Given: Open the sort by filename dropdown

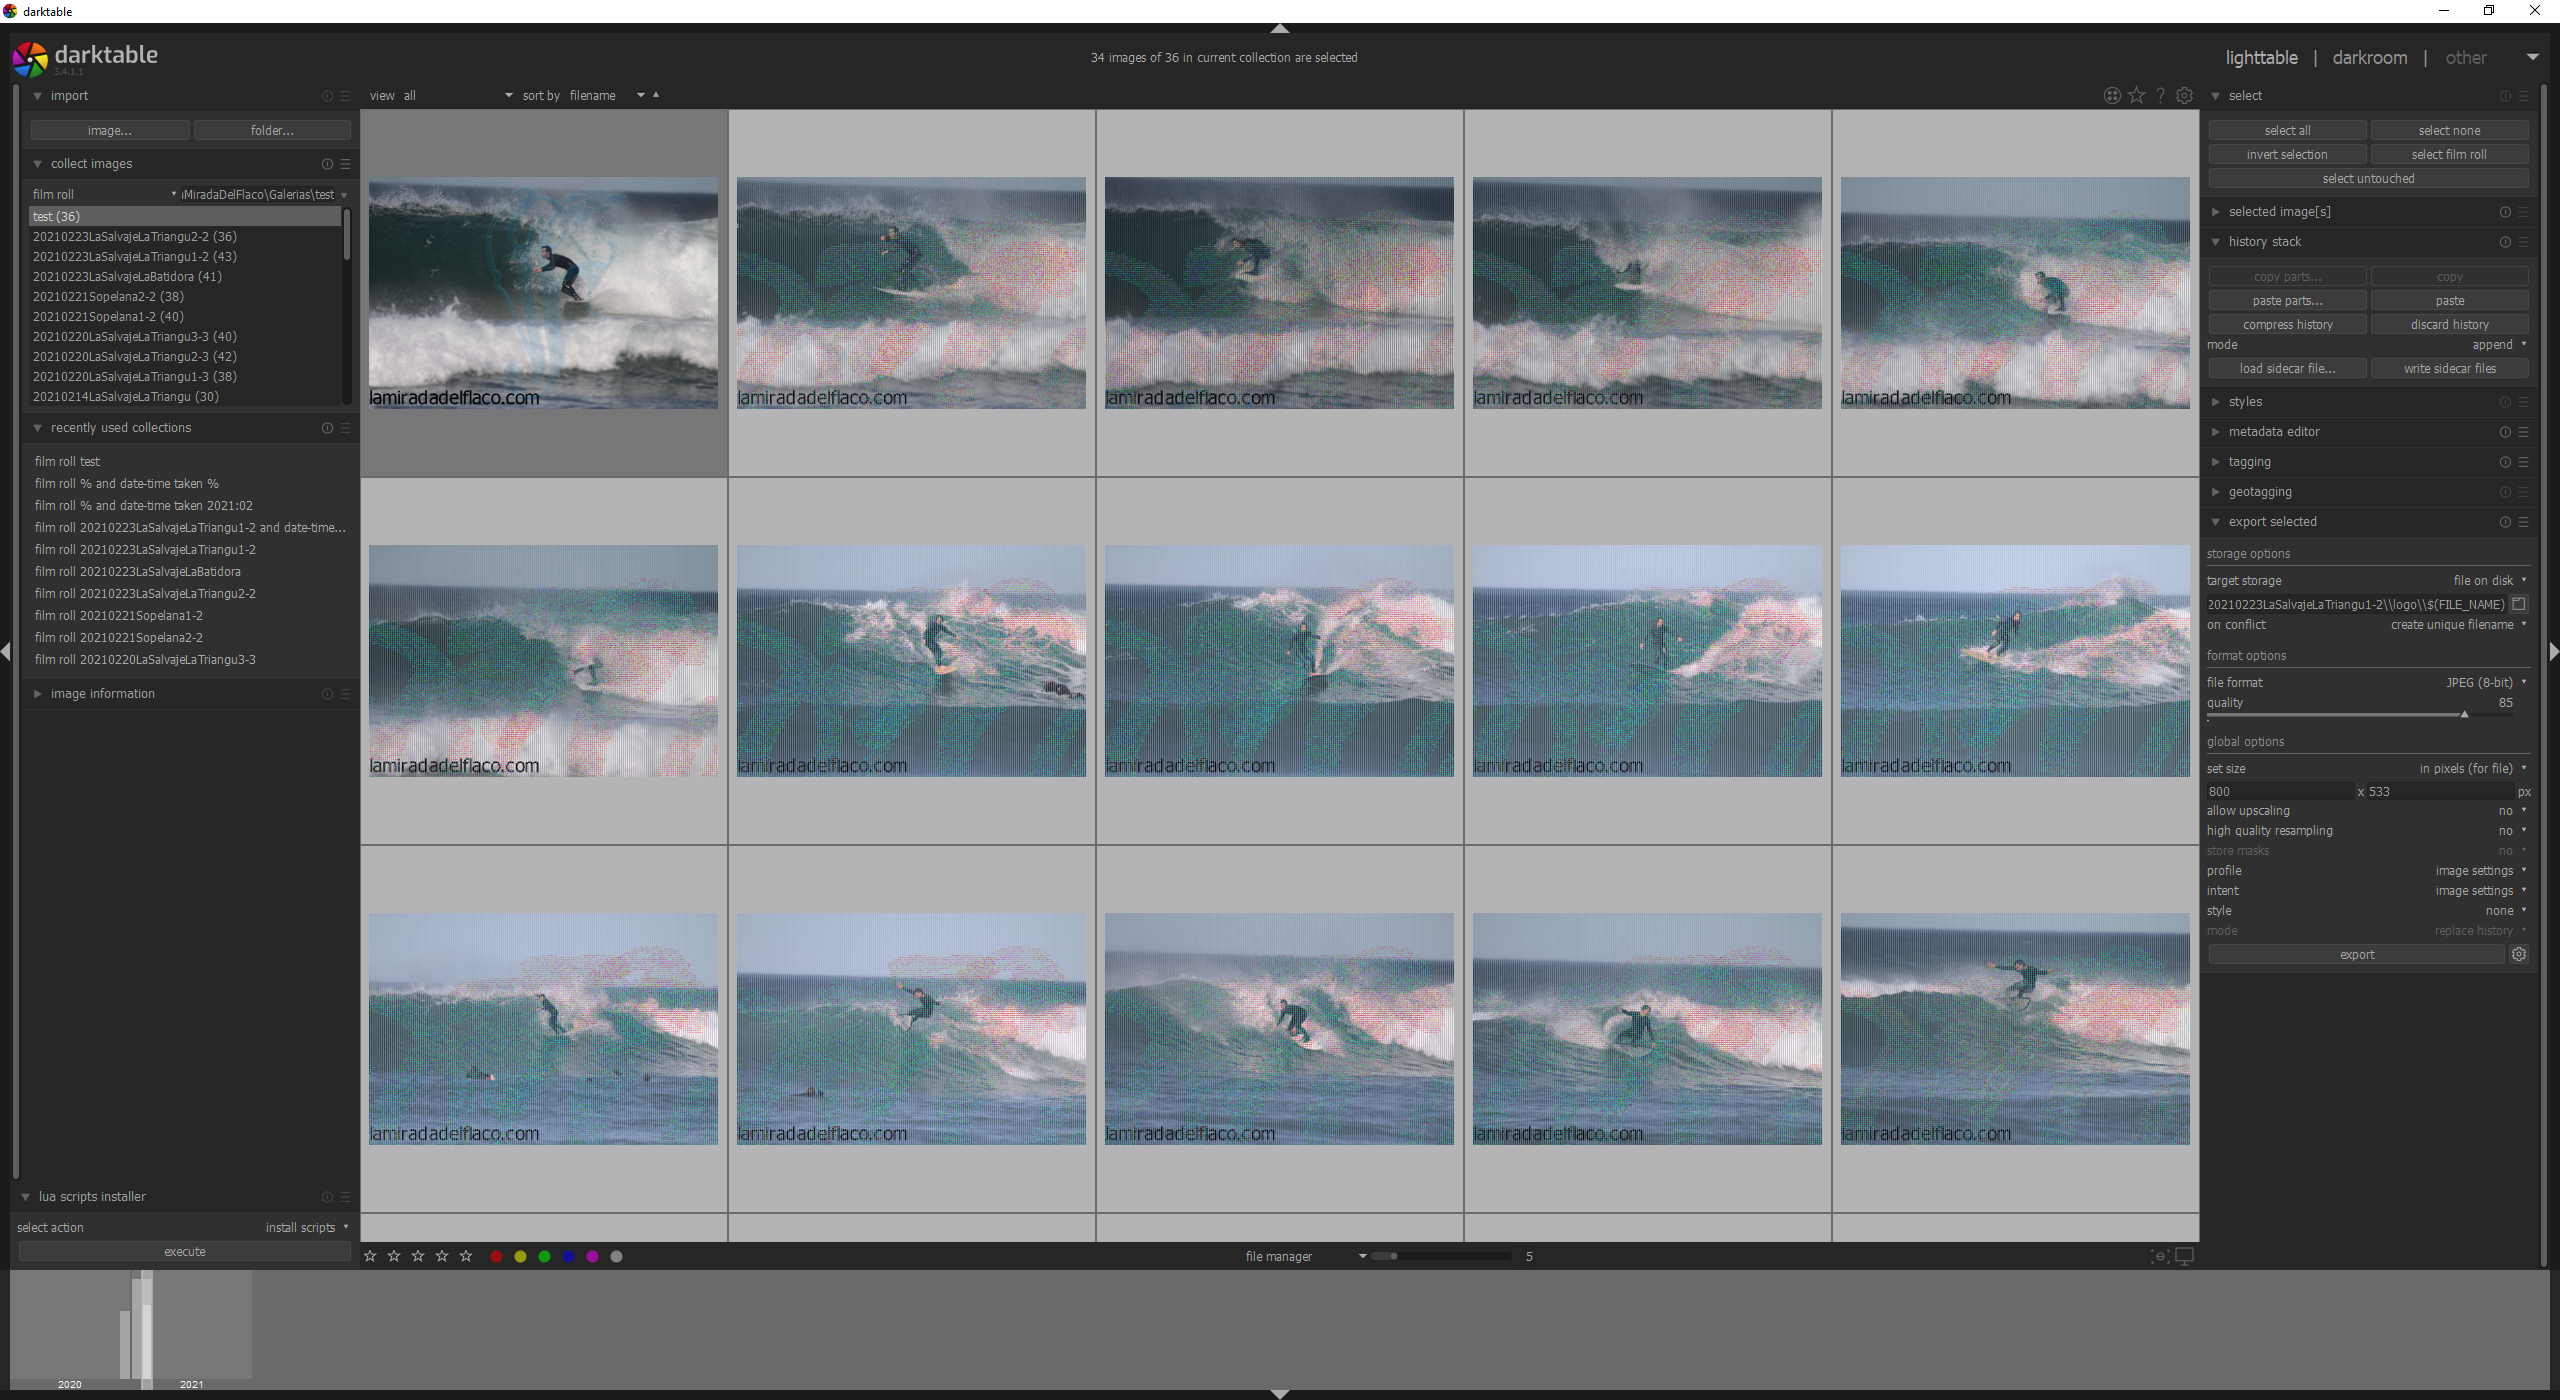Looking at the screenshot, I should click(594, 95).
